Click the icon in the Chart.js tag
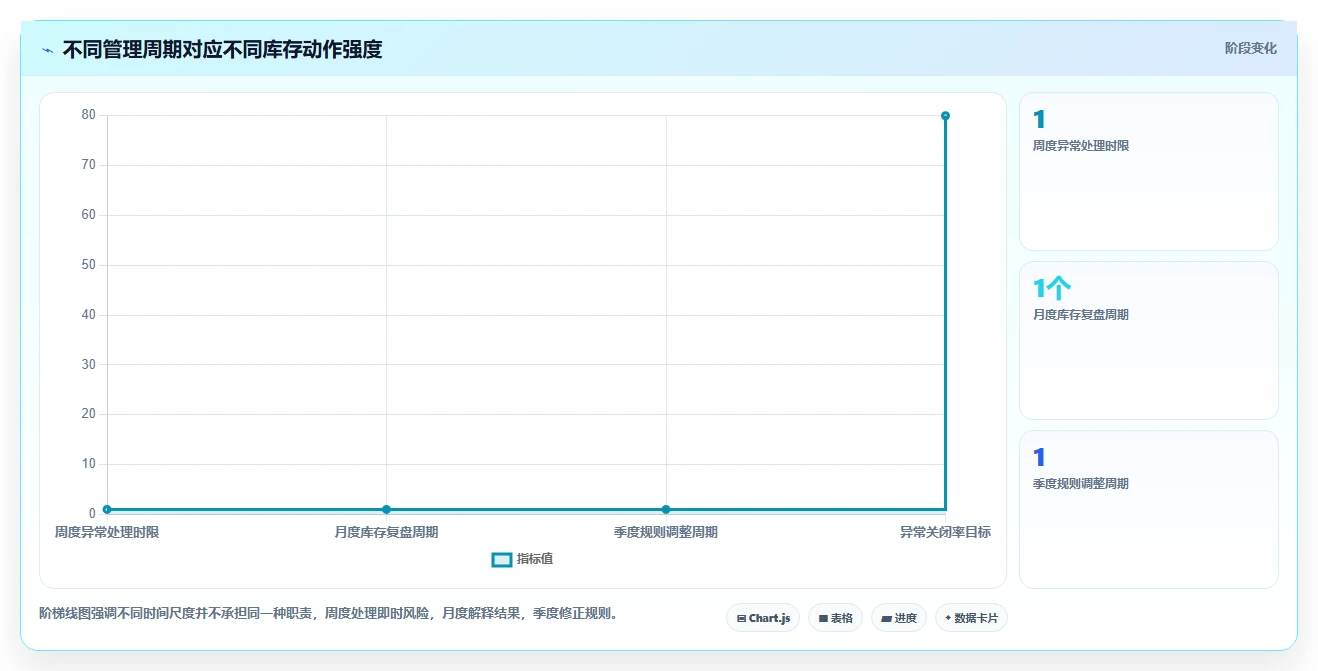 (741, 619)
